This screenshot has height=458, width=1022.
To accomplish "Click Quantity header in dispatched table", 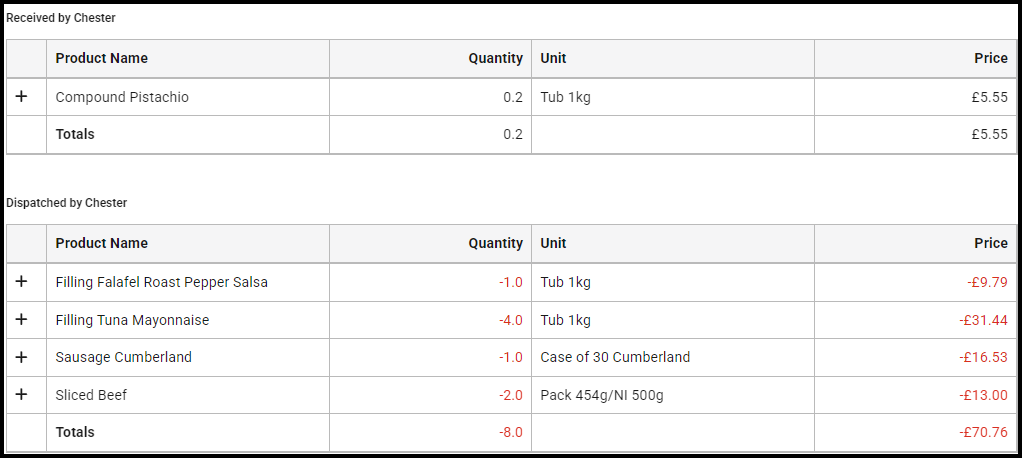I will (x=495, y=243).
